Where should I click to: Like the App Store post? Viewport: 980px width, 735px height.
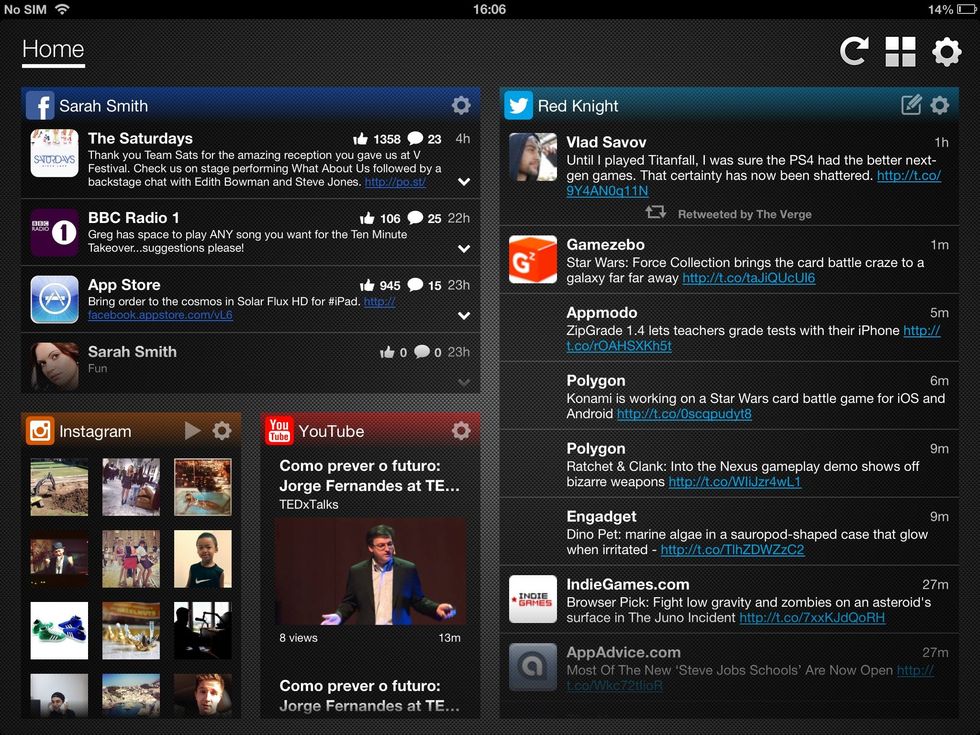point(367,285)
